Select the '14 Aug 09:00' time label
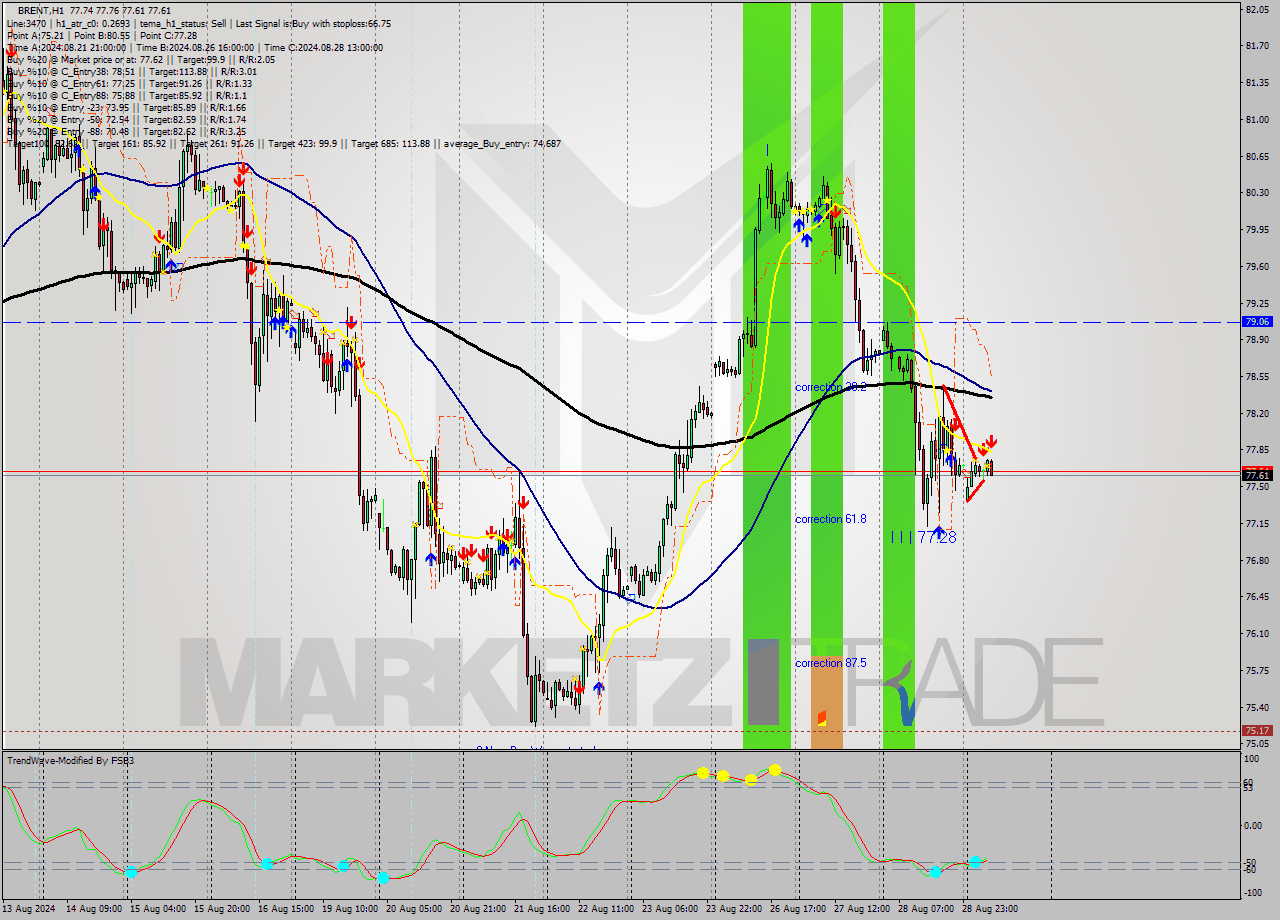 pos(94,909)
